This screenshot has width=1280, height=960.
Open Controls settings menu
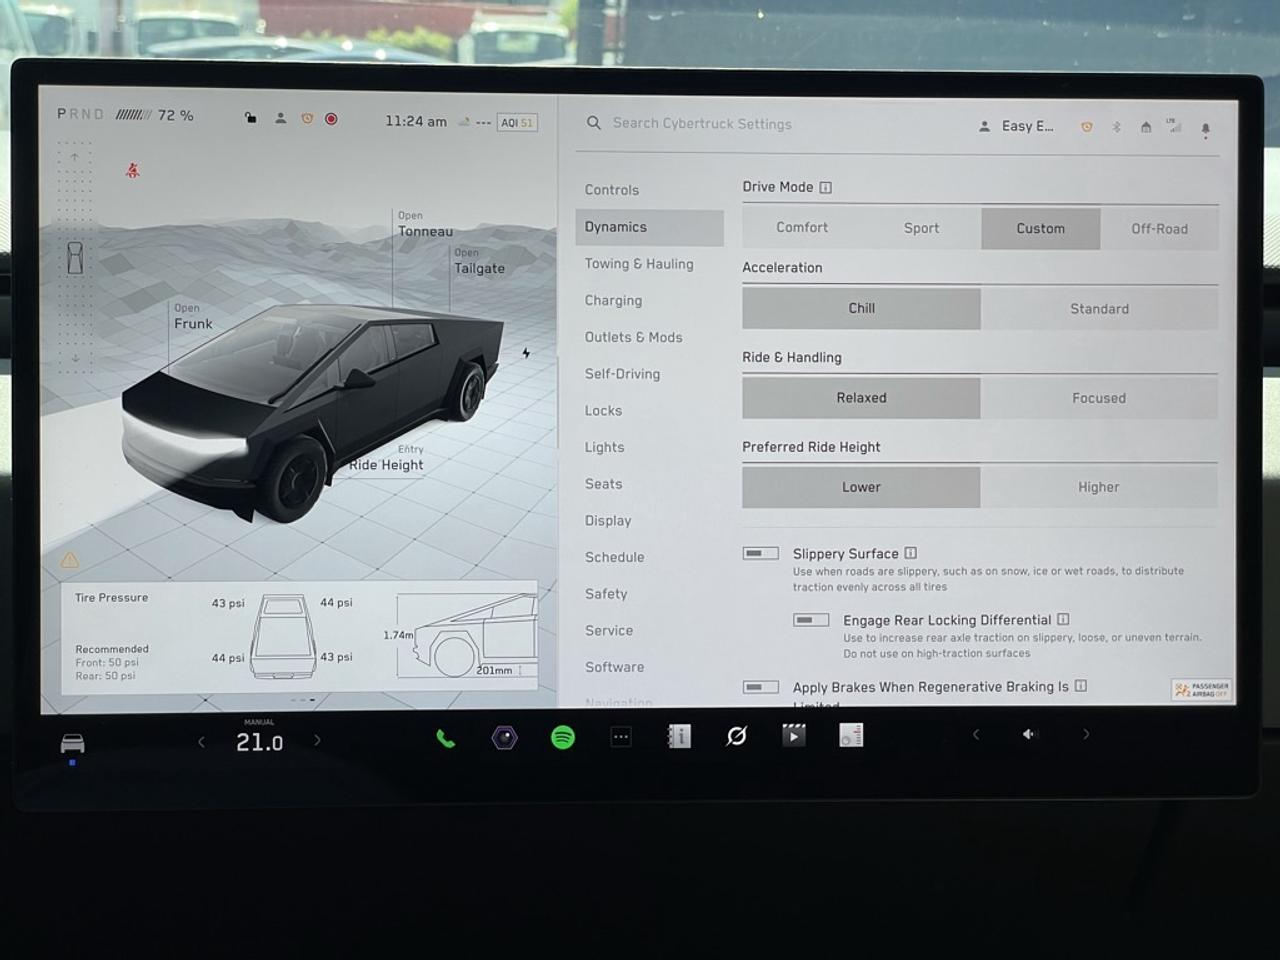pyautogui.click(x=612, y=190)
